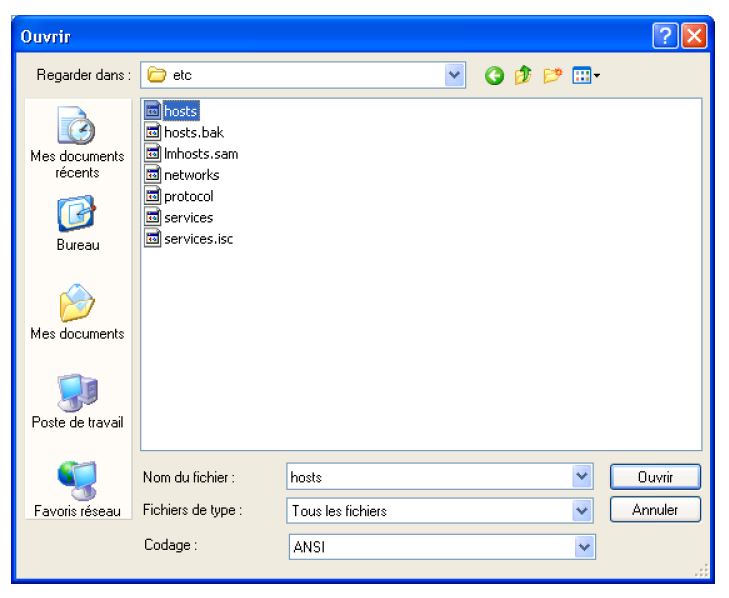The image size is (729, 598).
Task: Click the Annuler button
Action: pos(655,510)
